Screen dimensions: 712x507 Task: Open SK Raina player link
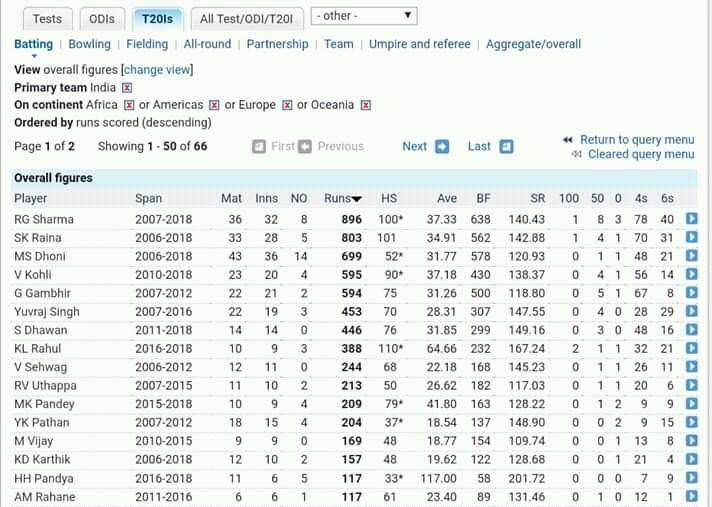click(x=38, y=238)
